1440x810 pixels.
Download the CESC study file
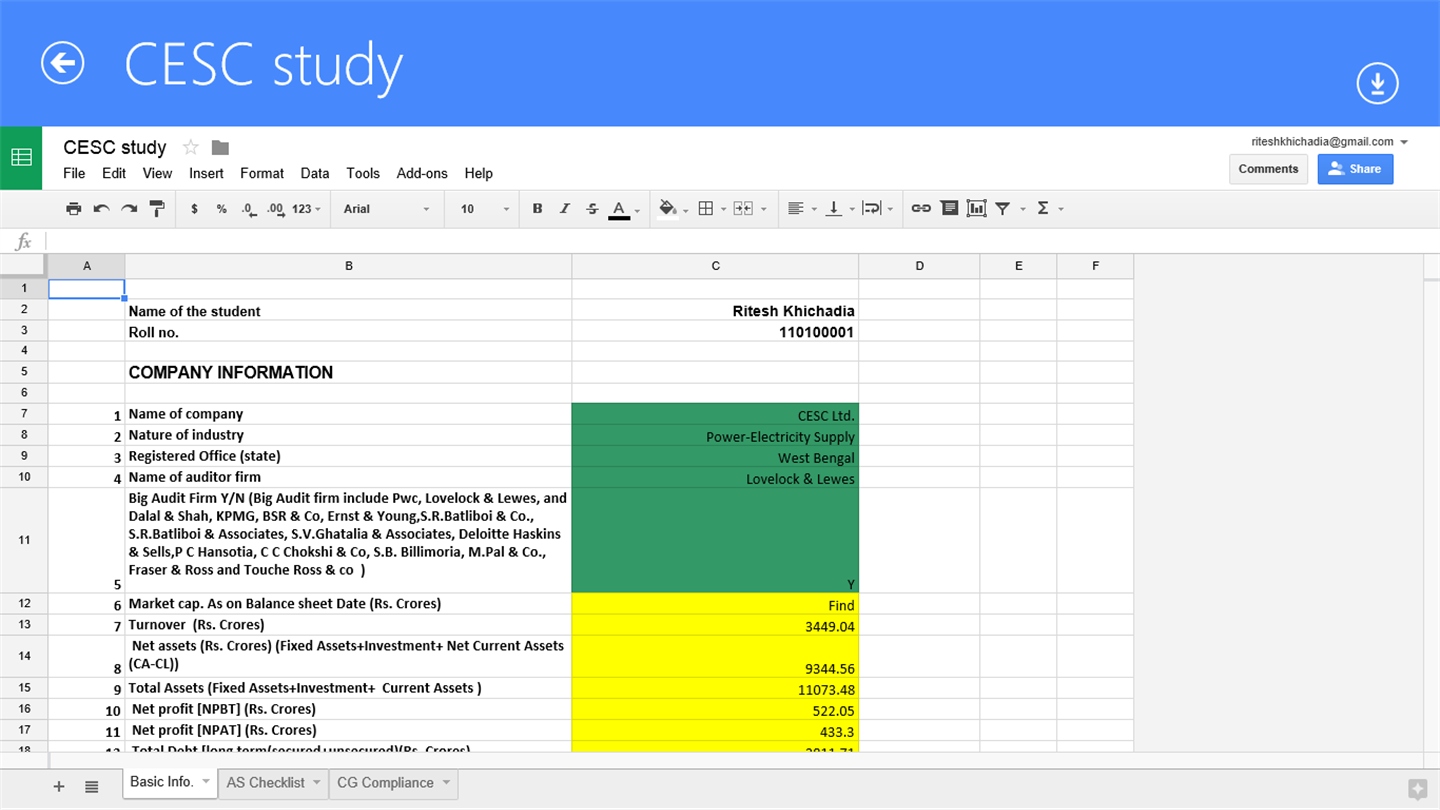[x=1377, y=83]
